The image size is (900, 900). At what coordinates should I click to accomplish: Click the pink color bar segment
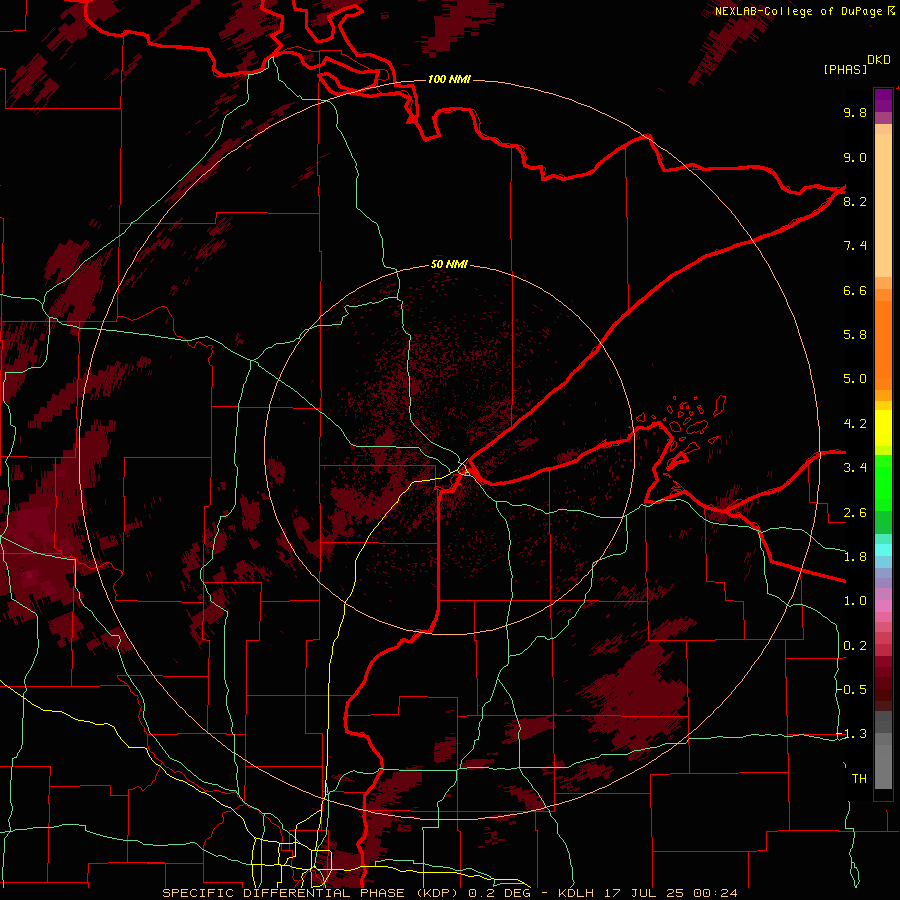pos(883,606)
